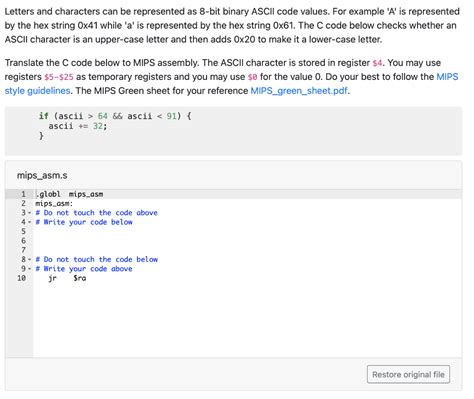Screen dimensions: 474x399
Task: Collapse the fold arrow on line 8
Action: [x=29, y=259]
